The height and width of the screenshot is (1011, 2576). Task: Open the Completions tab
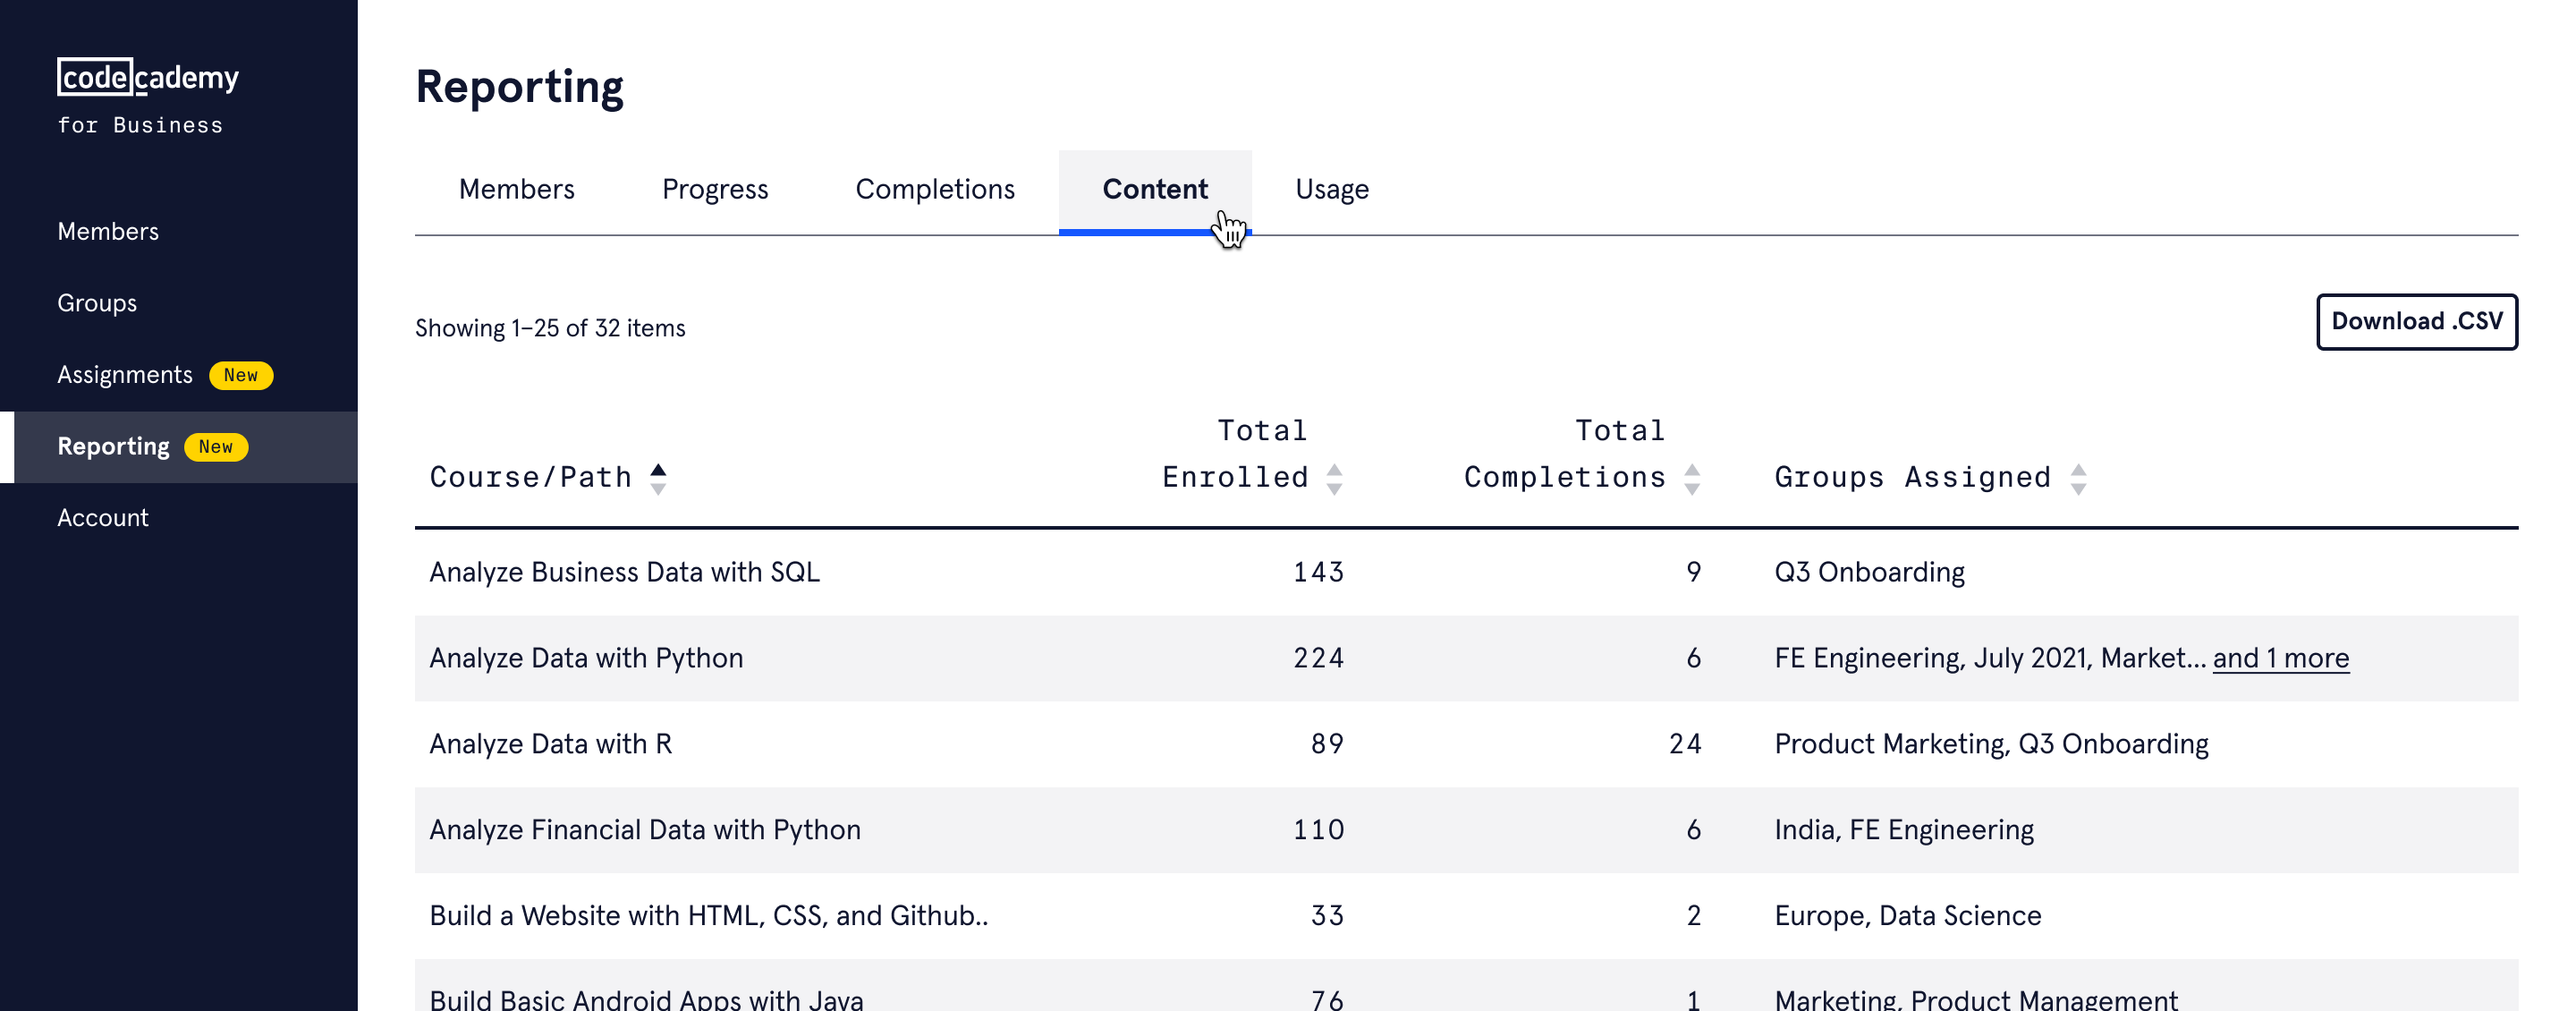pyautogui.click(x=934, y=189)
